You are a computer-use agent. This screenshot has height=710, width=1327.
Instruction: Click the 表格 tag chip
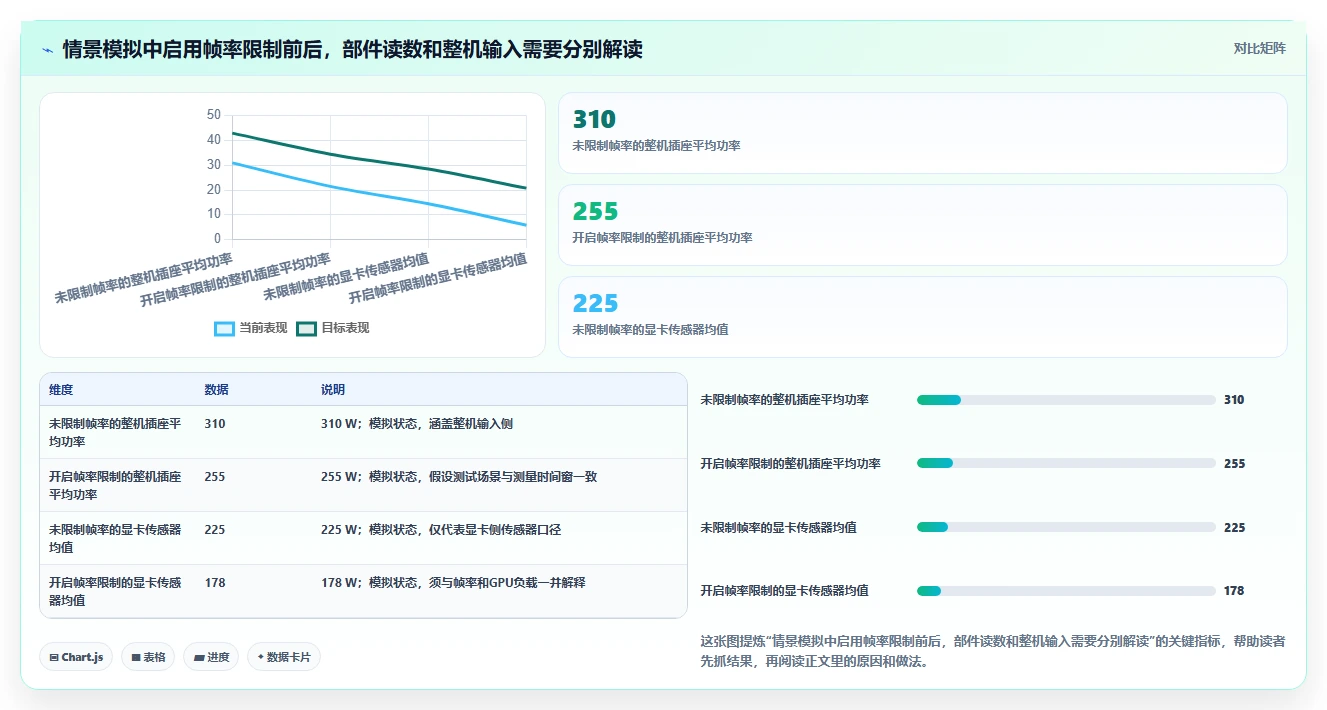click(148, 657)
